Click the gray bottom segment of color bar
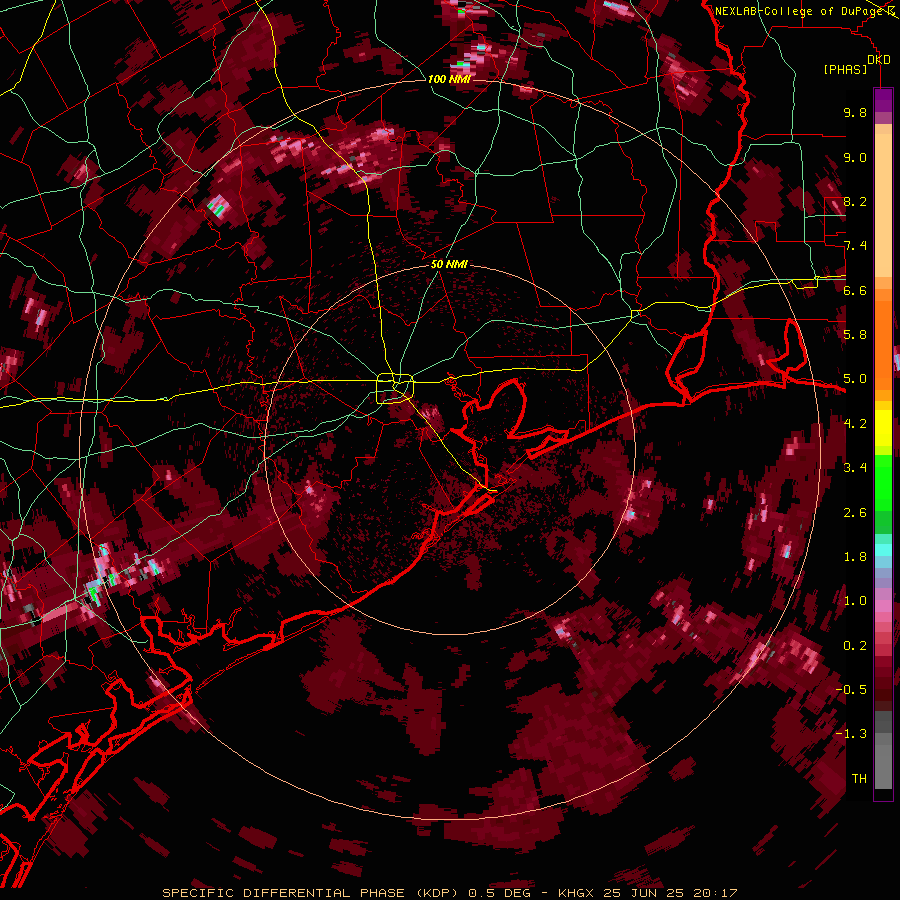The height and width of the screenshot is (900, 900). point(883,763)
